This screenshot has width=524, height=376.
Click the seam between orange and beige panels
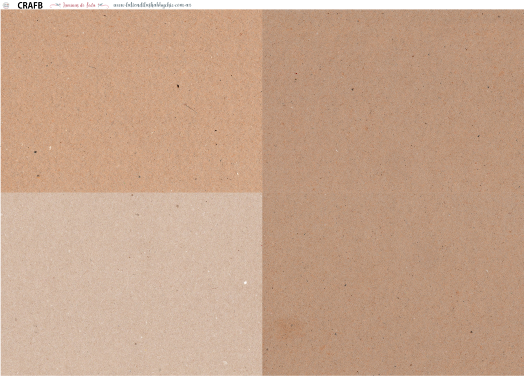[132, 193]
